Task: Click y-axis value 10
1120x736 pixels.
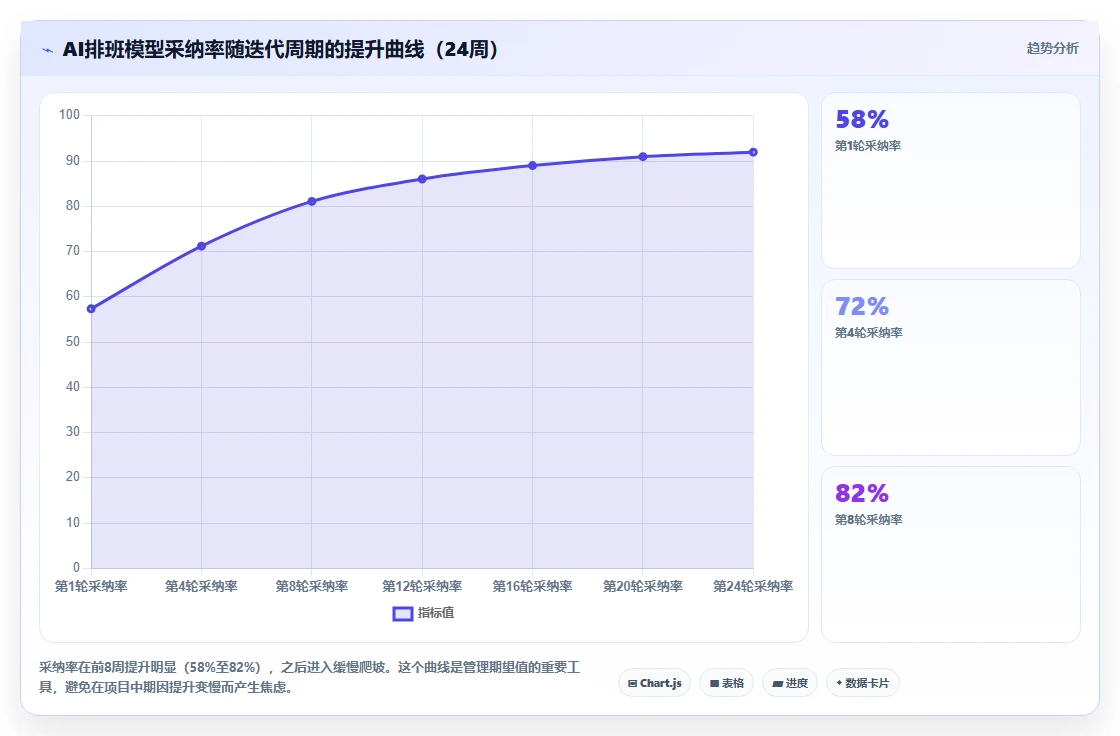Action: point(73,522)
